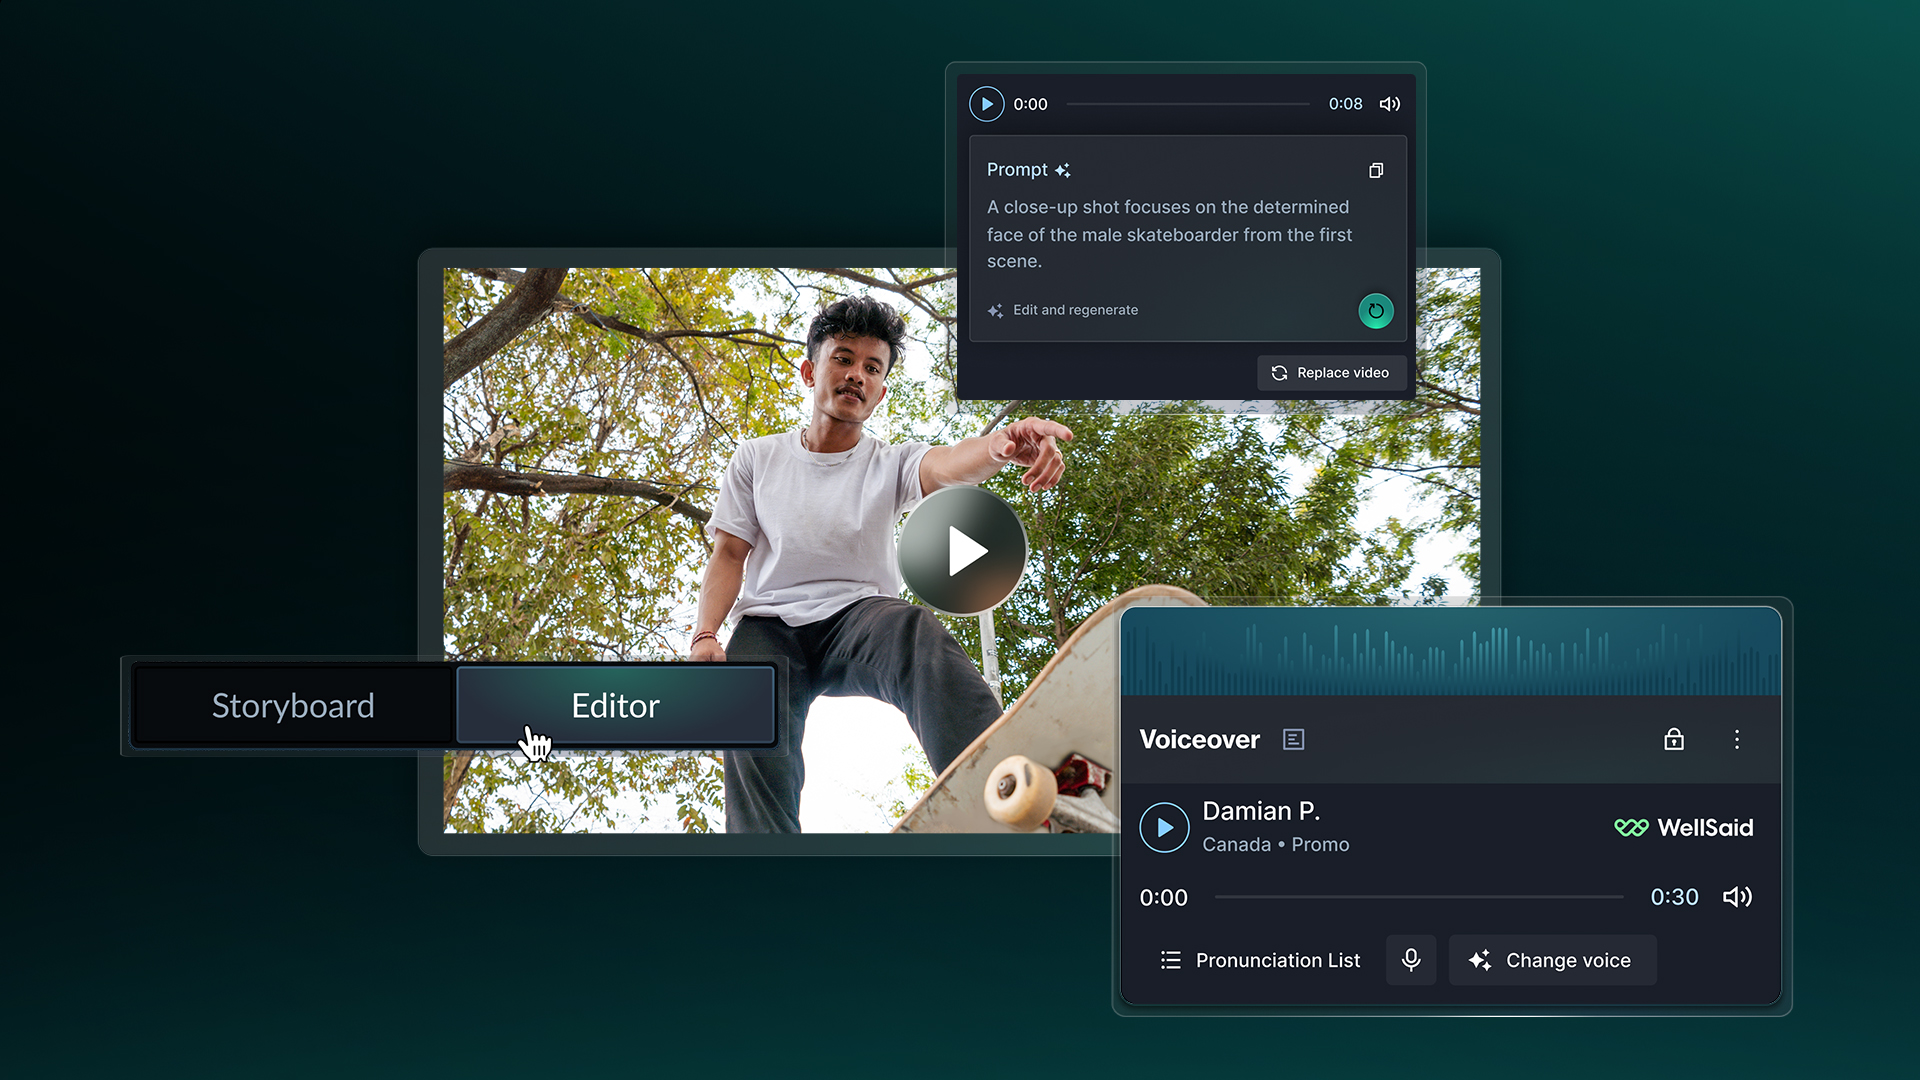The image size is (1920, 1080).
Task: Open the Pronunciation List
Action: [1260, 961]
